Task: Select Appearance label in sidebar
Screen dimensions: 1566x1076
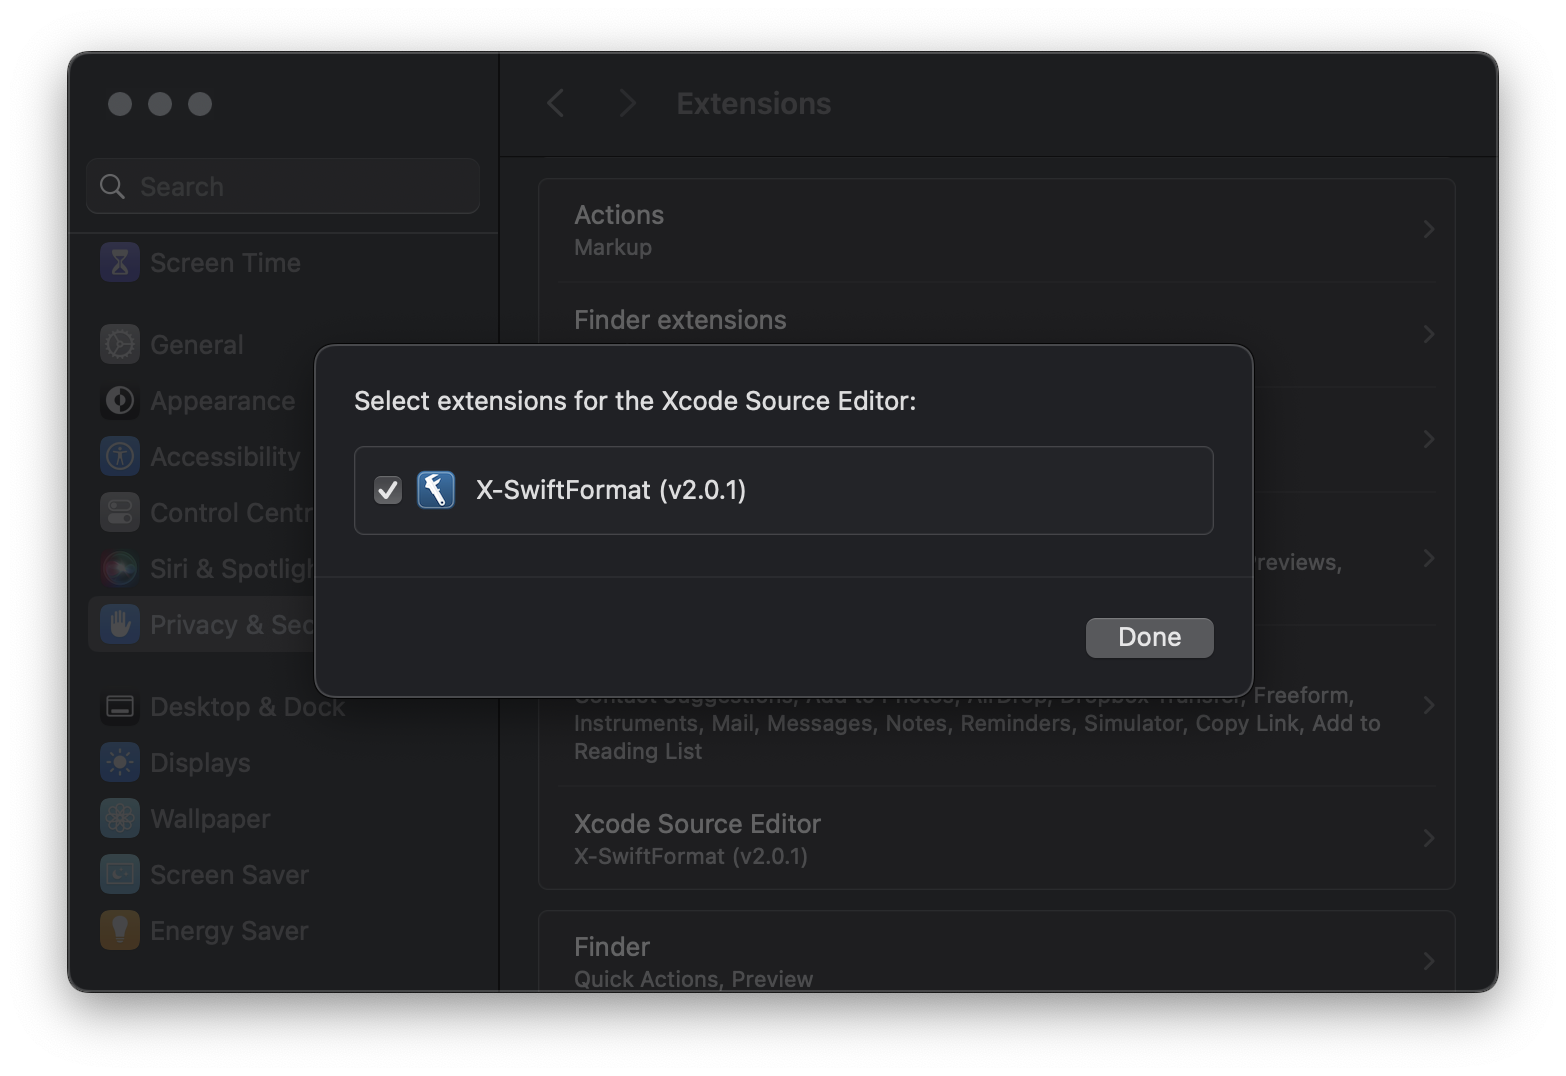Action: pos(222,401)
